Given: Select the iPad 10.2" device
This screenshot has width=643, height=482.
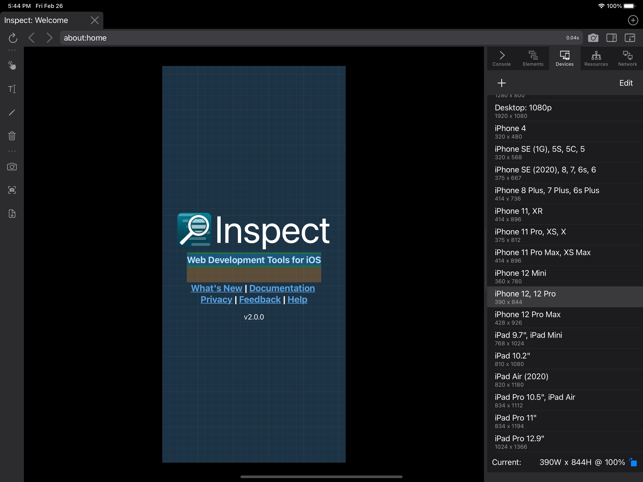Looking at the screenshot, I should coord(565,359).
